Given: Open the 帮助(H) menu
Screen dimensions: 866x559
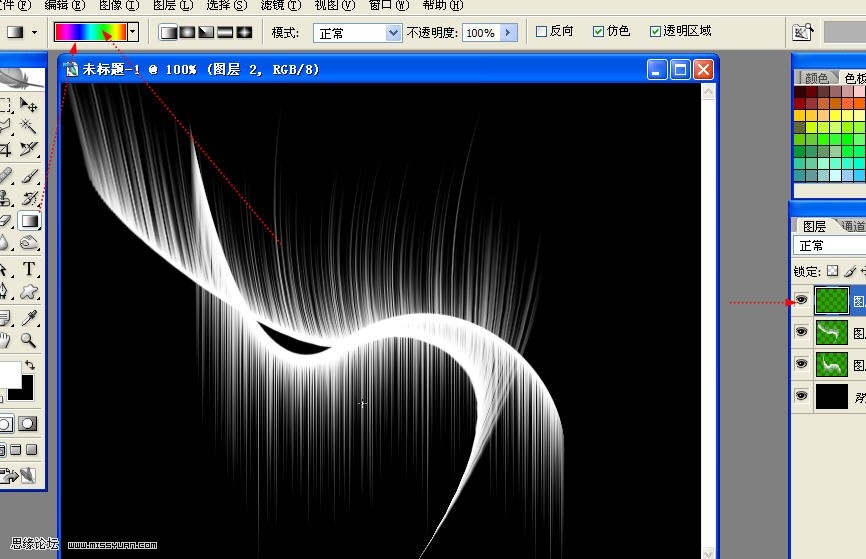Looking at the screenshot, I should pos(442,6).
